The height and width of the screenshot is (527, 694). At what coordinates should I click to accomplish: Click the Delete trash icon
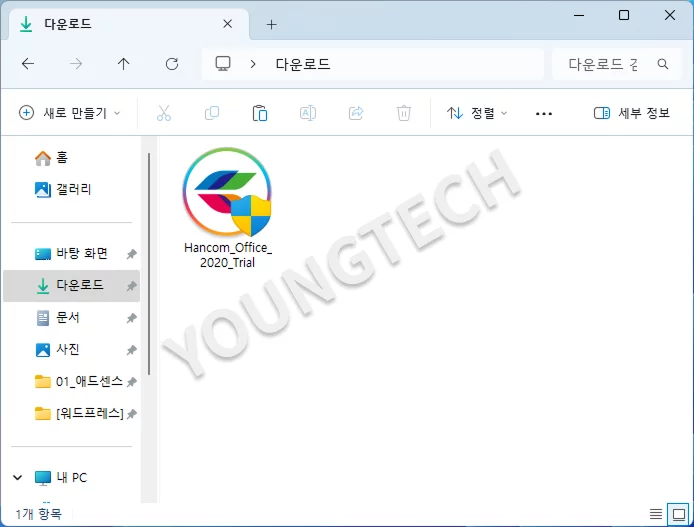click(404, 113)
